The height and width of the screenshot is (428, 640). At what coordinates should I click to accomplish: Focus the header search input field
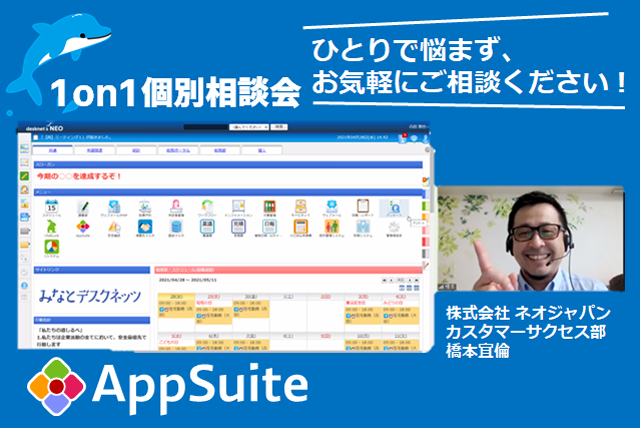click(205, 127)
